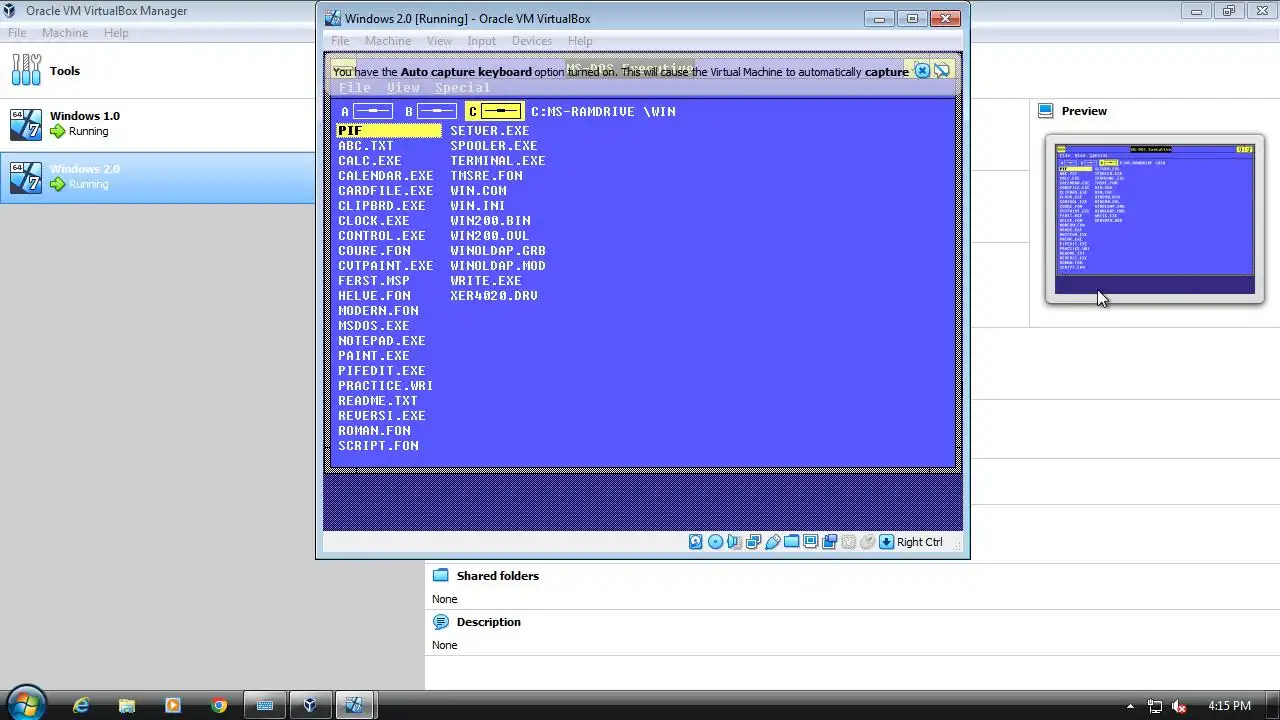The image size is (1280, 720).
Task: Click the network tray icon
Action: pyautogui.click(x=1155, y=706)
